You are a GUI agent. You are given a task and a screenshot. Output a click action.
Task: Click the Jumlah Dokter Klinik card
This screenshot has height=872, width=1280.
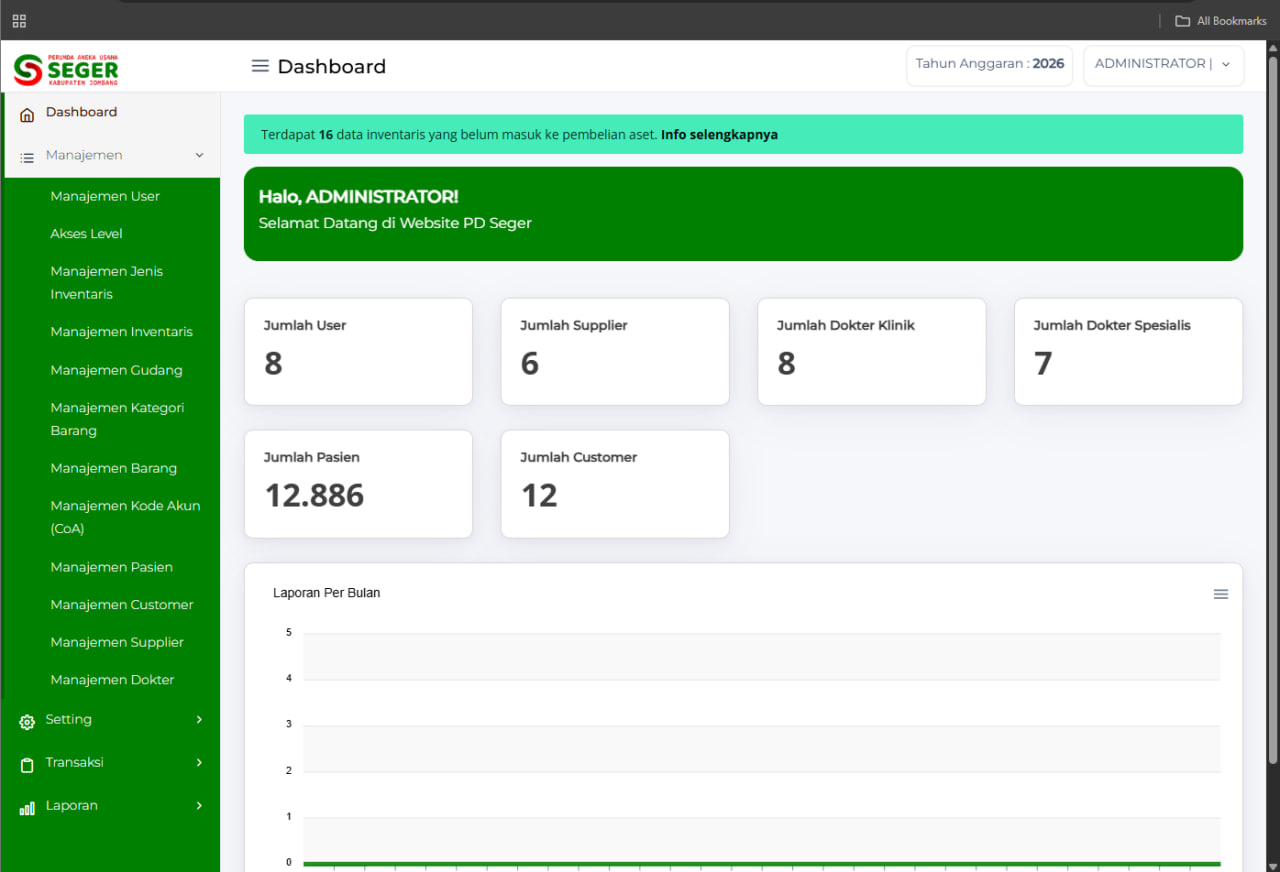872,351
